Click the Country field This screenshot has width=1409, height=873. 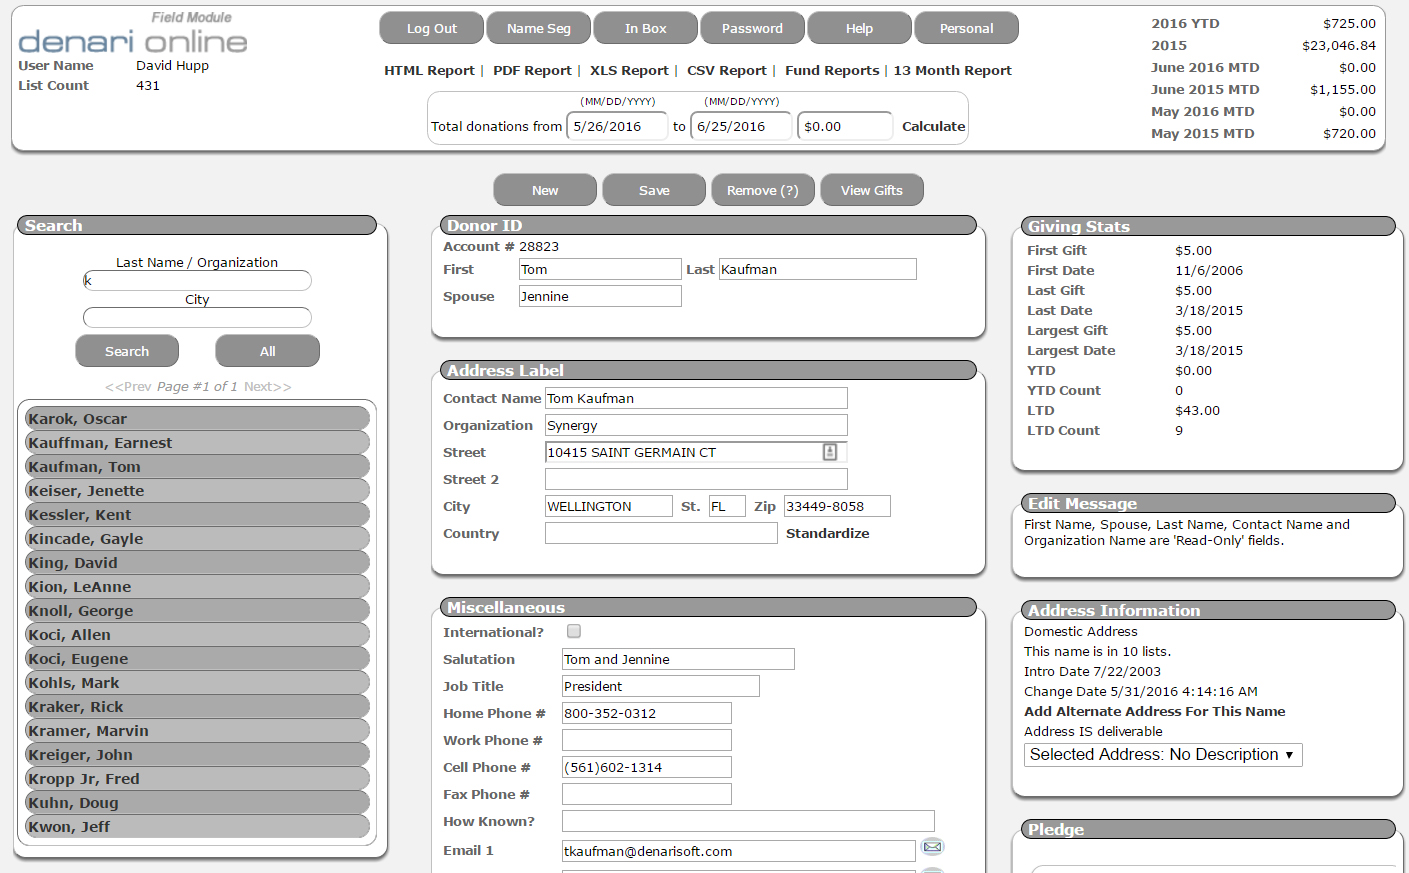click(x=661, y=533)
